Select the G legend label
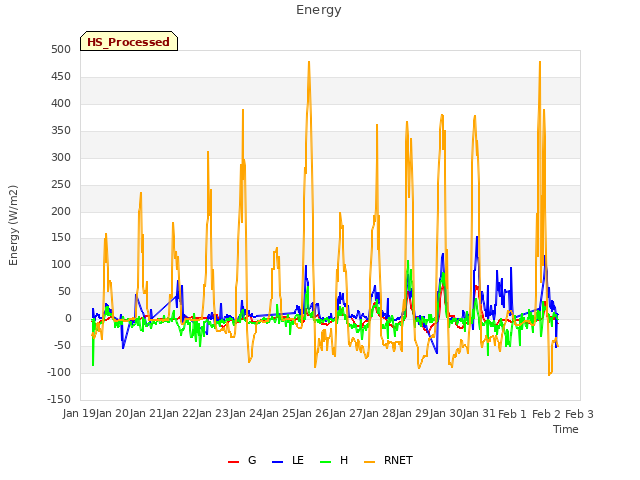The height and width of the screenshot is (480, 640). click(x=252, y=460)
